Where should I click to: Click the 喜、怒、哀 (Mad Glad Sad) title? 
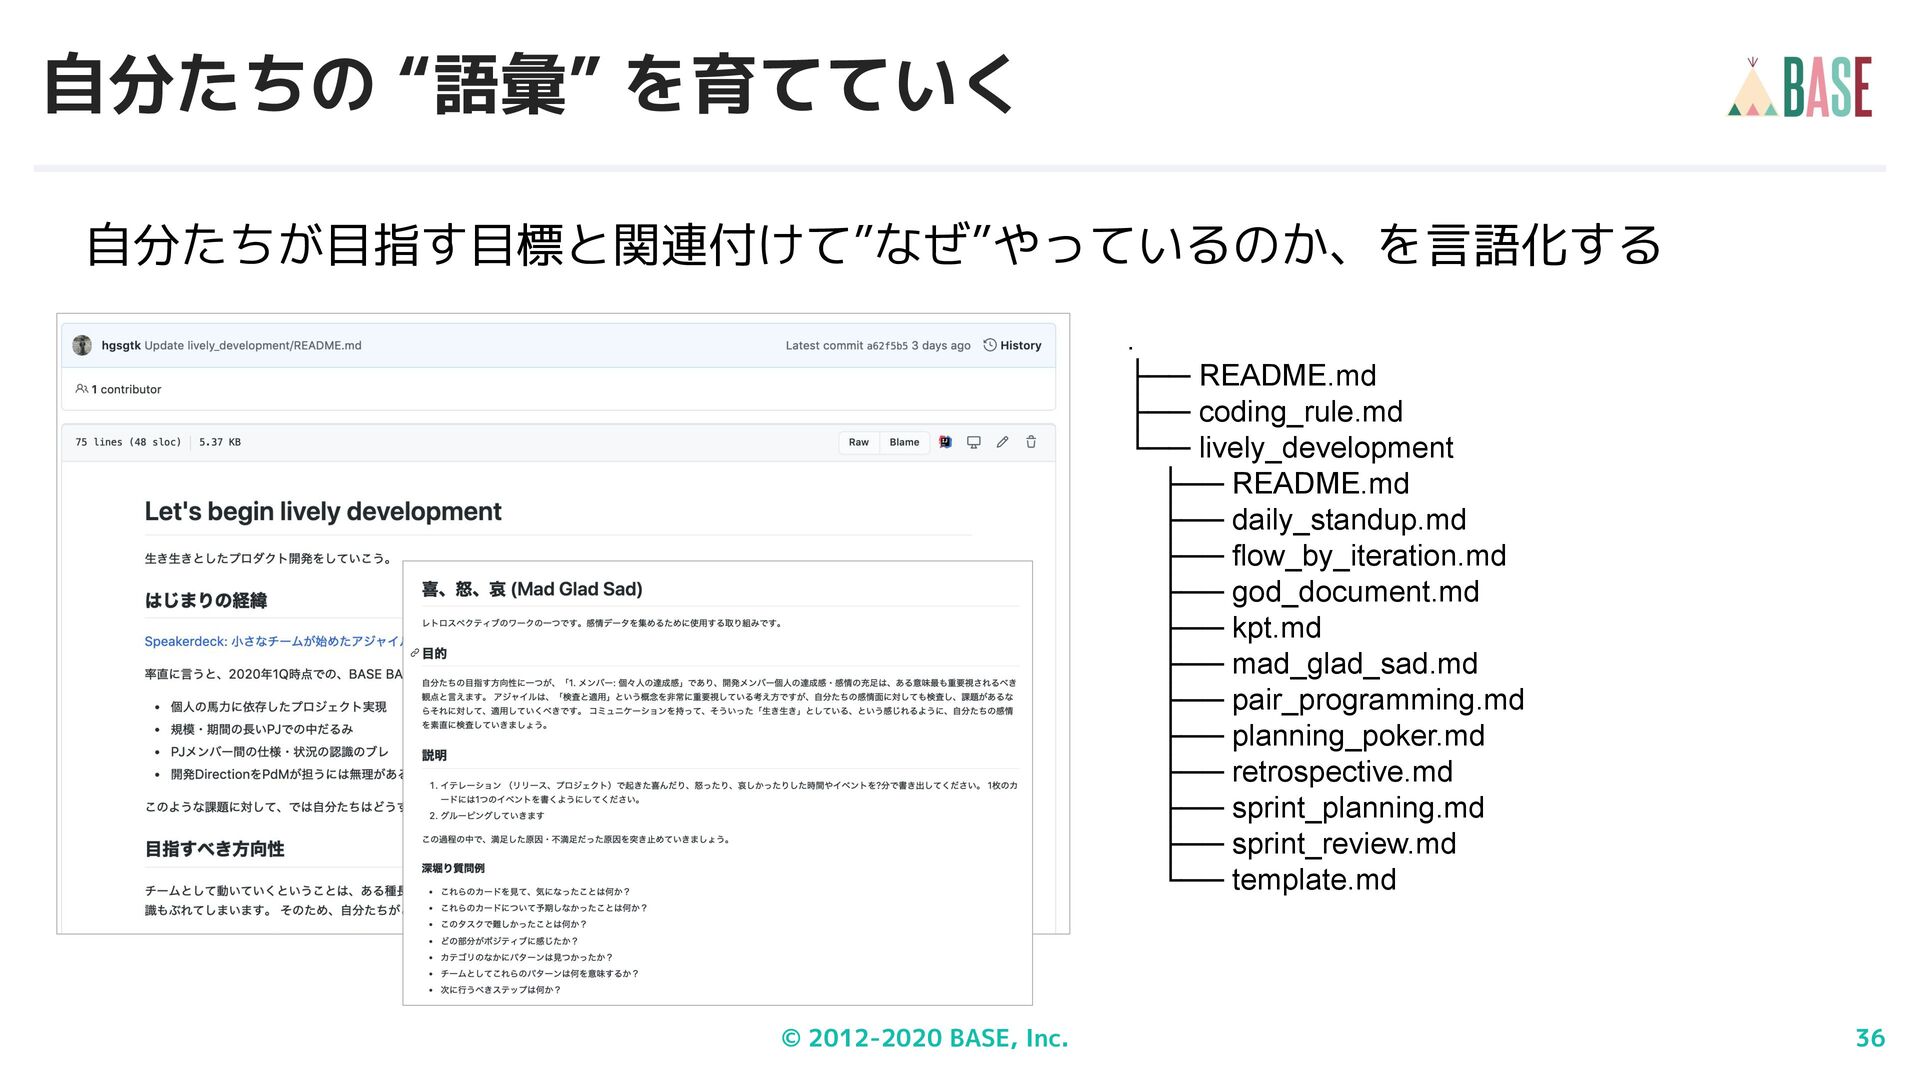[x=532, y=589]
